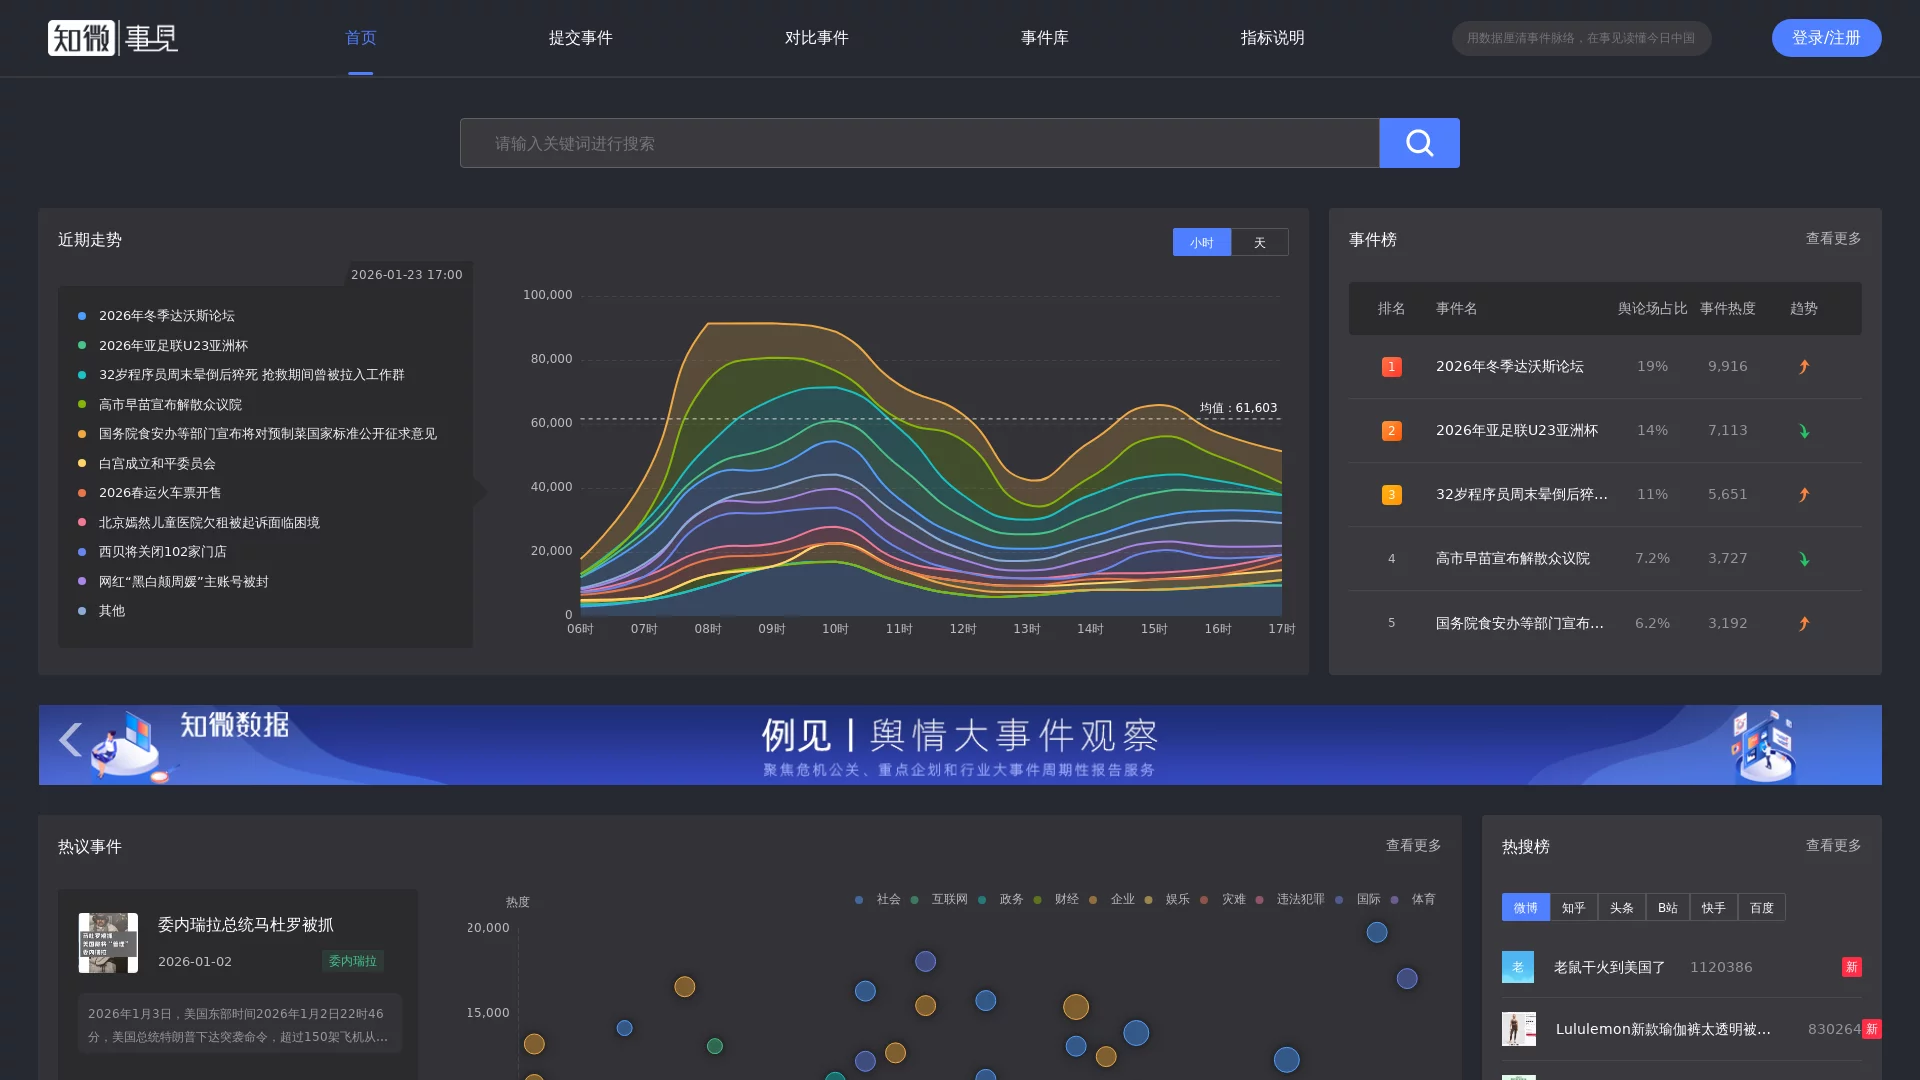Click banner previous arrow chevron
The height and width of the screenshot is (1080, 1920).
pos(70,740)
